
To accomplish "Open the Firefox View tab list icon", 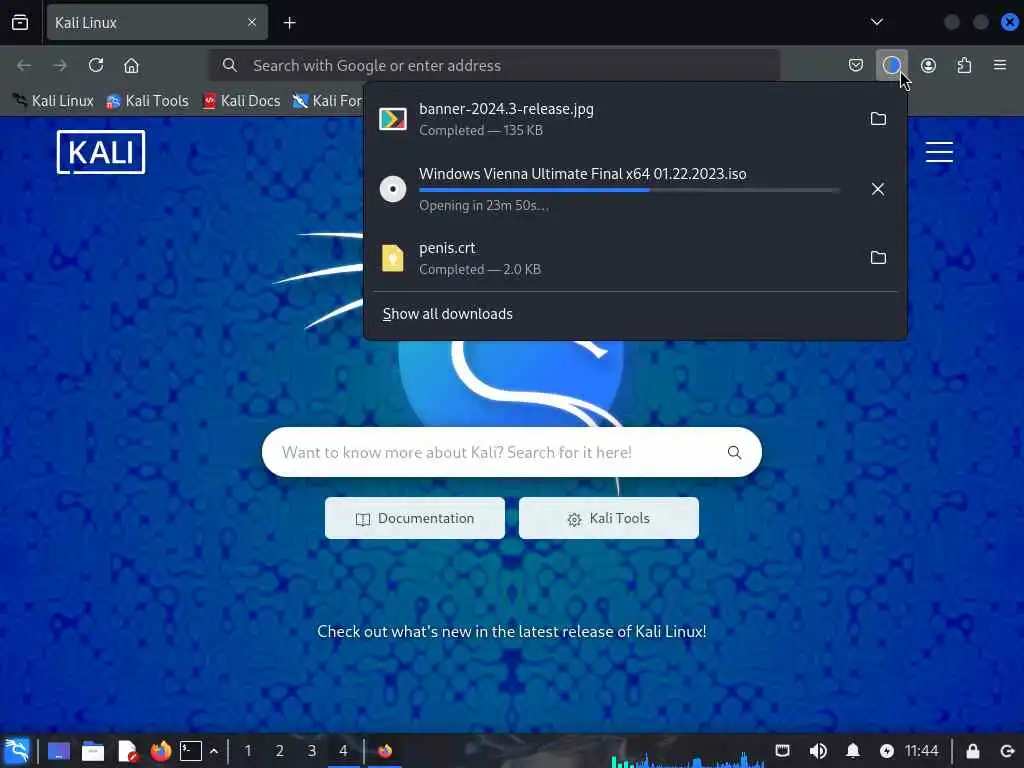I will coord(20,23).
